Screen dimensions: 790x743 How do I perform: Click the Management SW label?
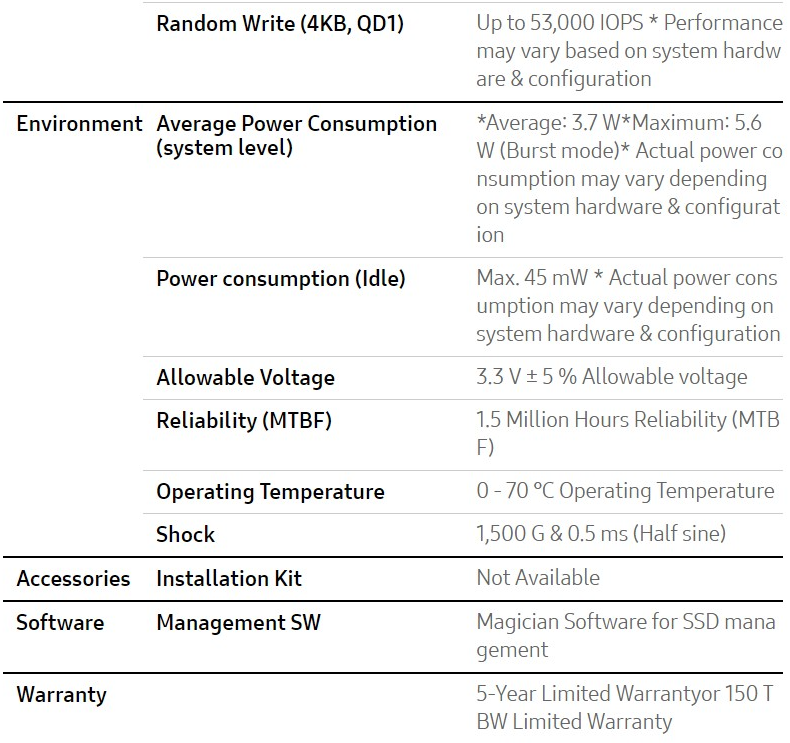pyautogui.click(x=239, y=623)
